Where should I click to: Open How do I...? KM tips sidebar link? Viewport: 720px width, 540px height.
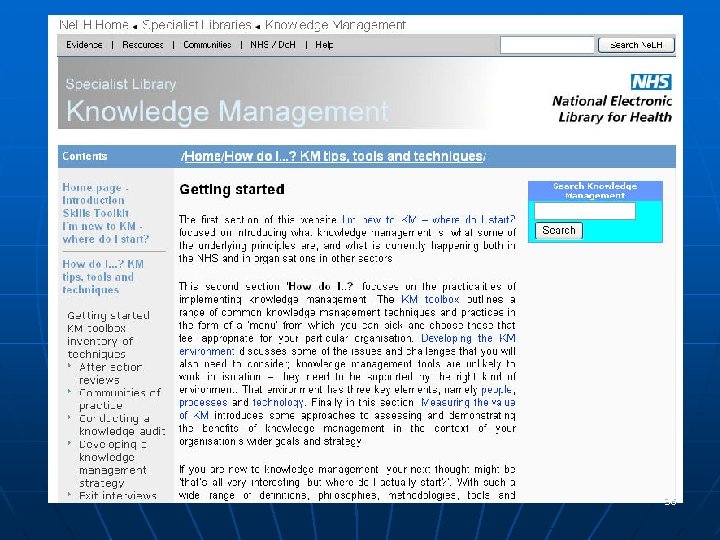(103, 277)
